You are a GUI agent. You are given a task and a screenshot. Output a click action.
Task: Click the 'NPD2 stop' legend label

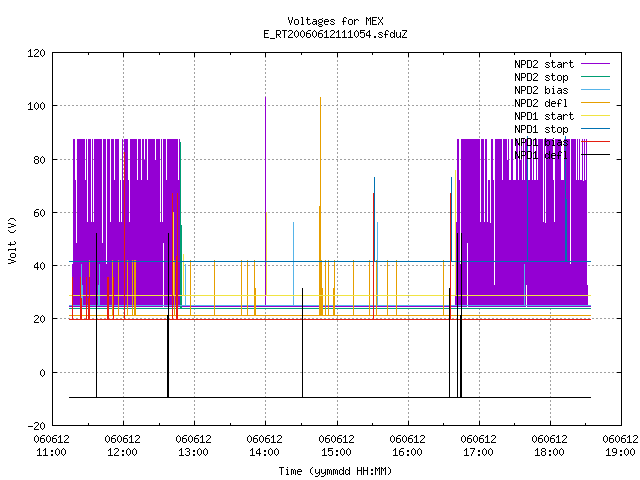[x=541, y=77]
